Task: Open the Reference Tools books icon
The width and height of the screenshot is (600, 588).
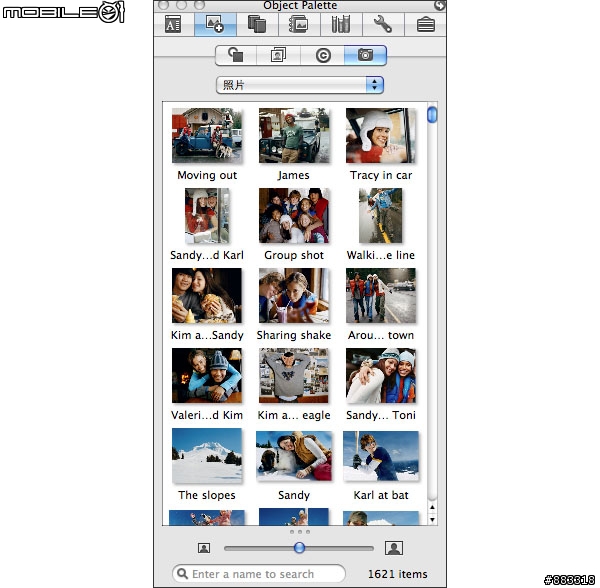Action: (341, 25)
